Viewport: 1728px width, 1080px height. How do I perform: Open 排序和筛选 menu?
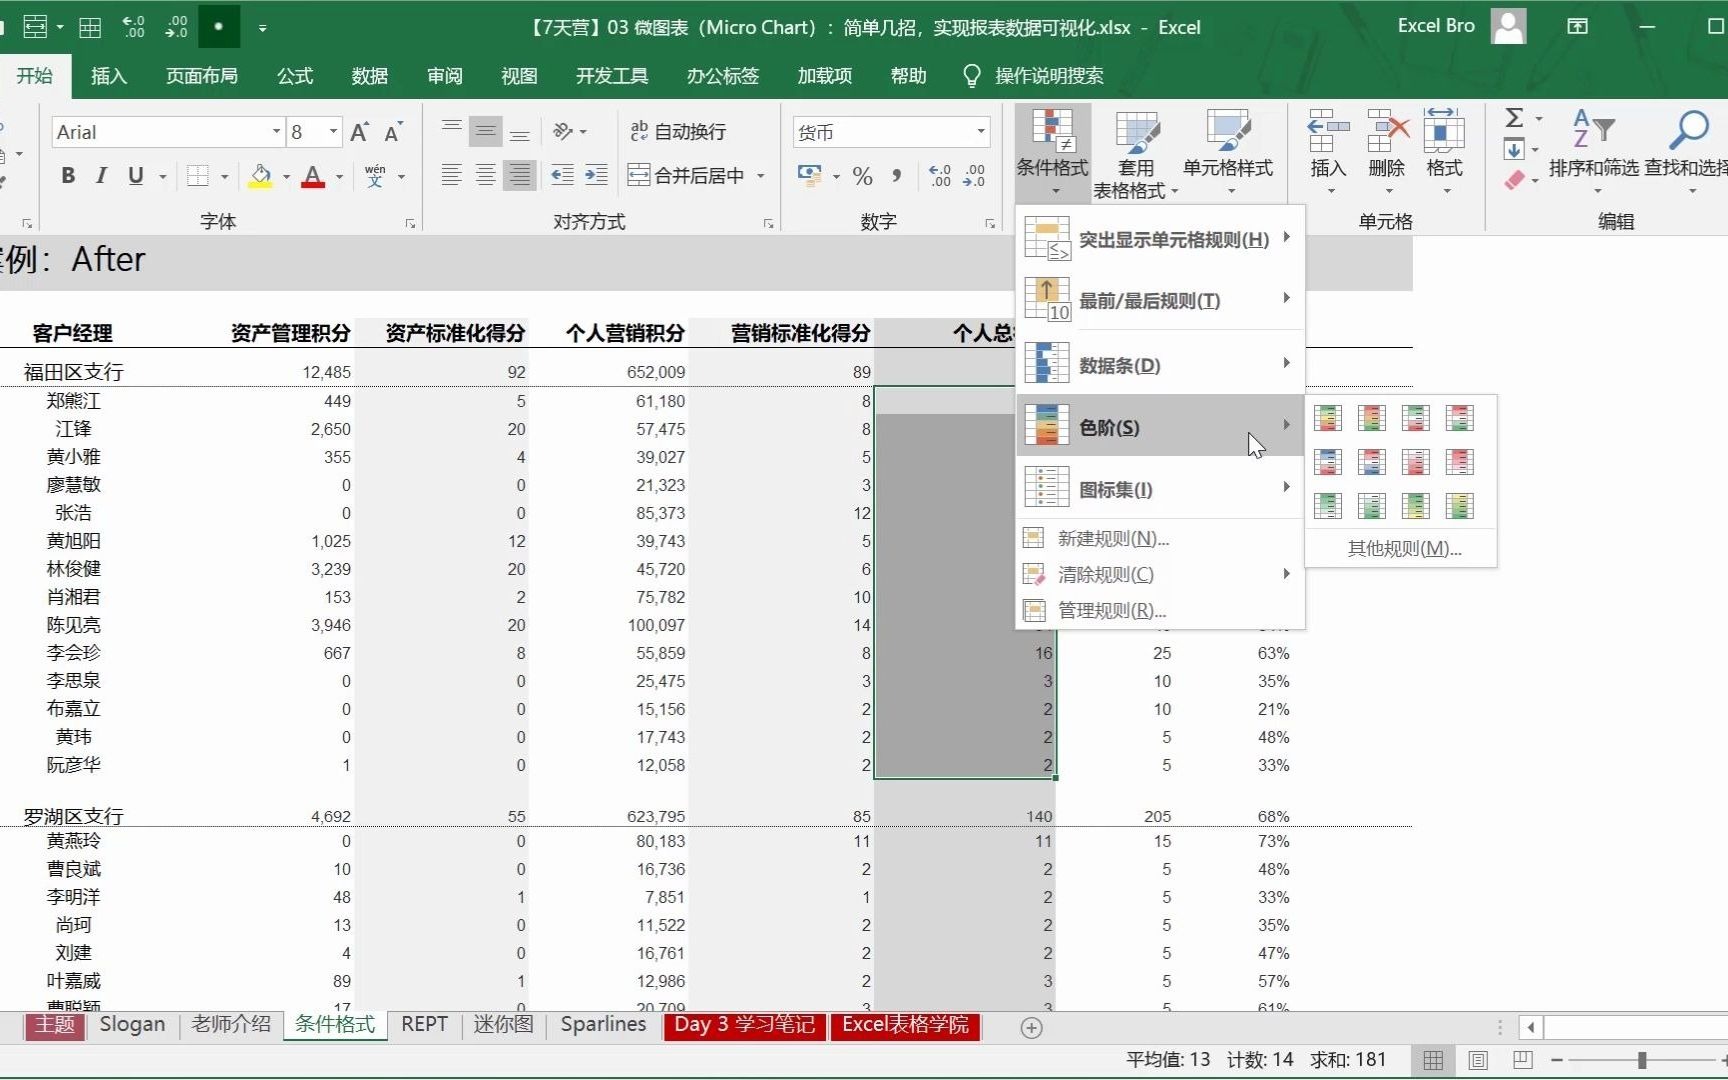(1594, 150)
